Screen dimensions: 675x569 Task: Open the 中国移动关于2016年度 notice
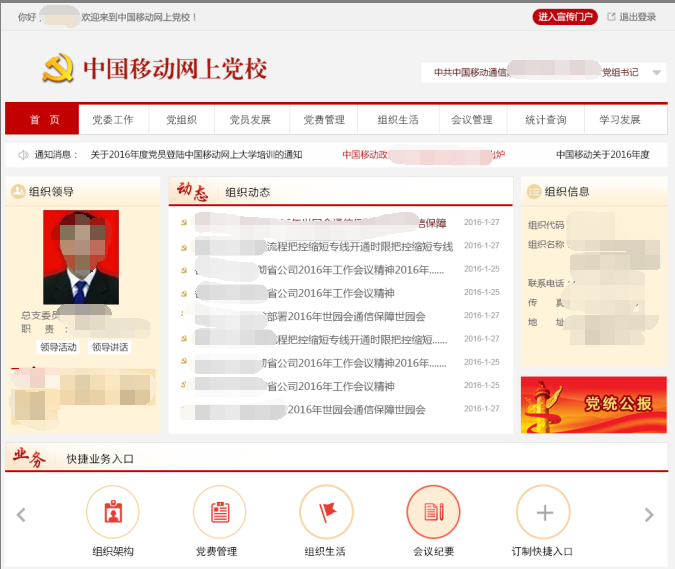(603, 155)
